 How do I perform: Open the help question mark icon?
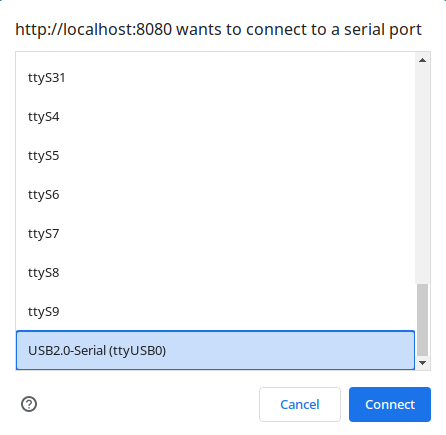tap(29, 404)
